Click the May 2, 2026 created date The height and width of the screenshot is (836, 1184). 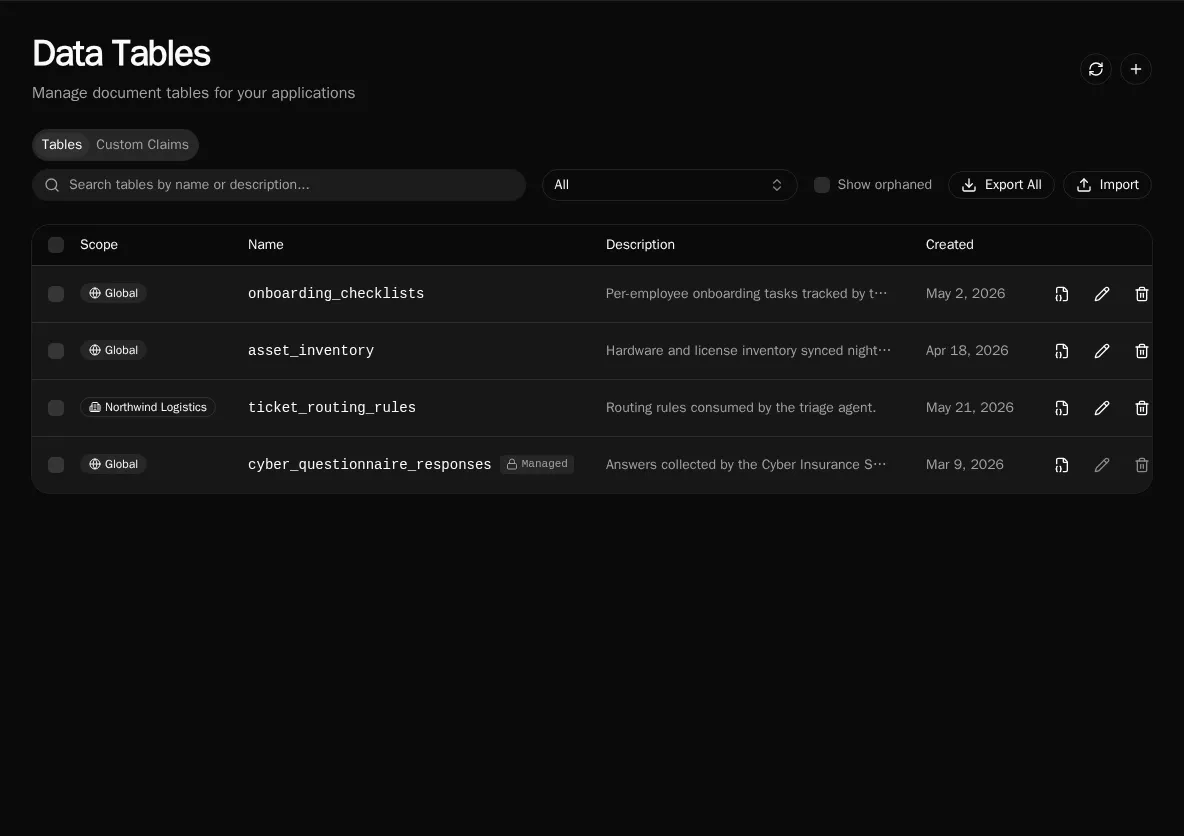(965, 294)
